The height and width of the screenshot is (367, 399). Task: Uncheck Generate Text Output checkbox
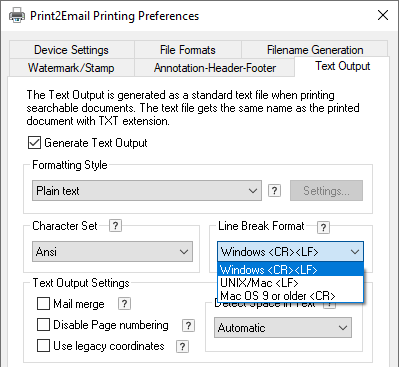pyautogui.click(x=34, y=143)
